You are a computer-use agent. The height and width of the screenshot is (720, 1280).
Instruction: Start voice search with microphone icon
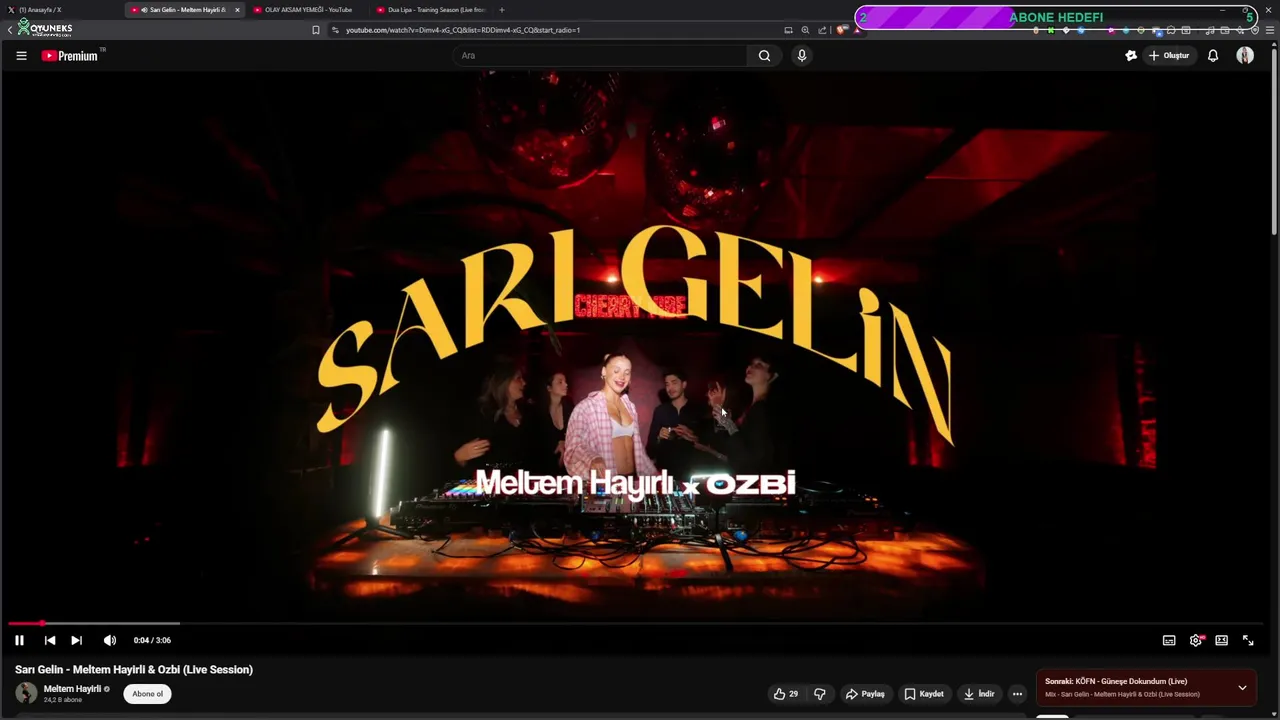[x=801, y=56]
